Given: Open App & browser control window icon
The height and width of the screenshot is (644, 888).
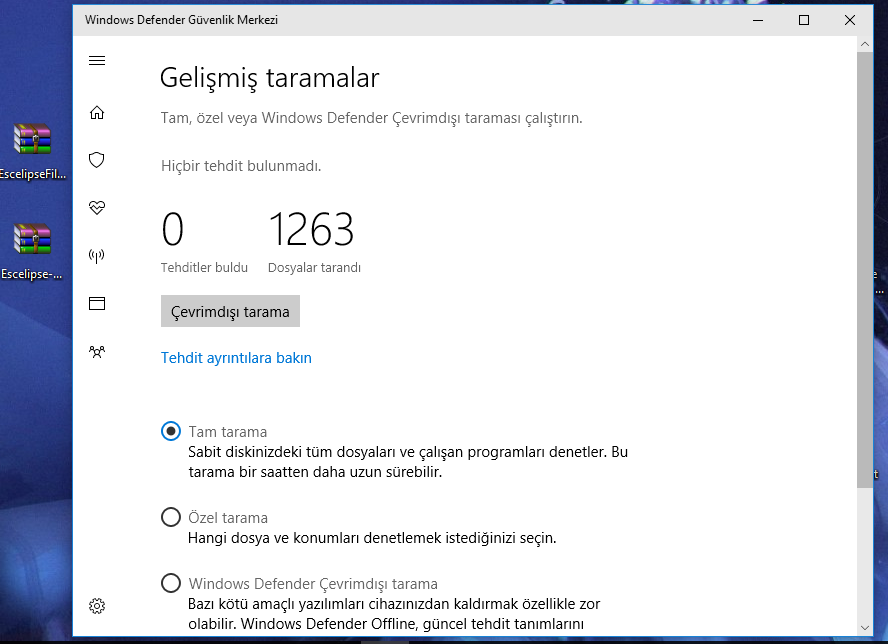Looking at the screenshot, I should click(x=97, y=304).
